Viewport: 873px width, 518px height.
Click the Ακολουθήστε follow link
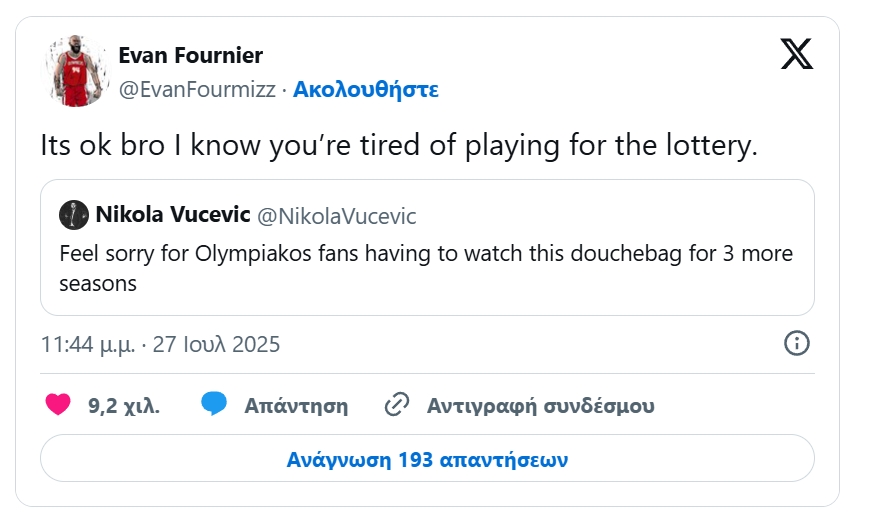[x=366, y=89]
